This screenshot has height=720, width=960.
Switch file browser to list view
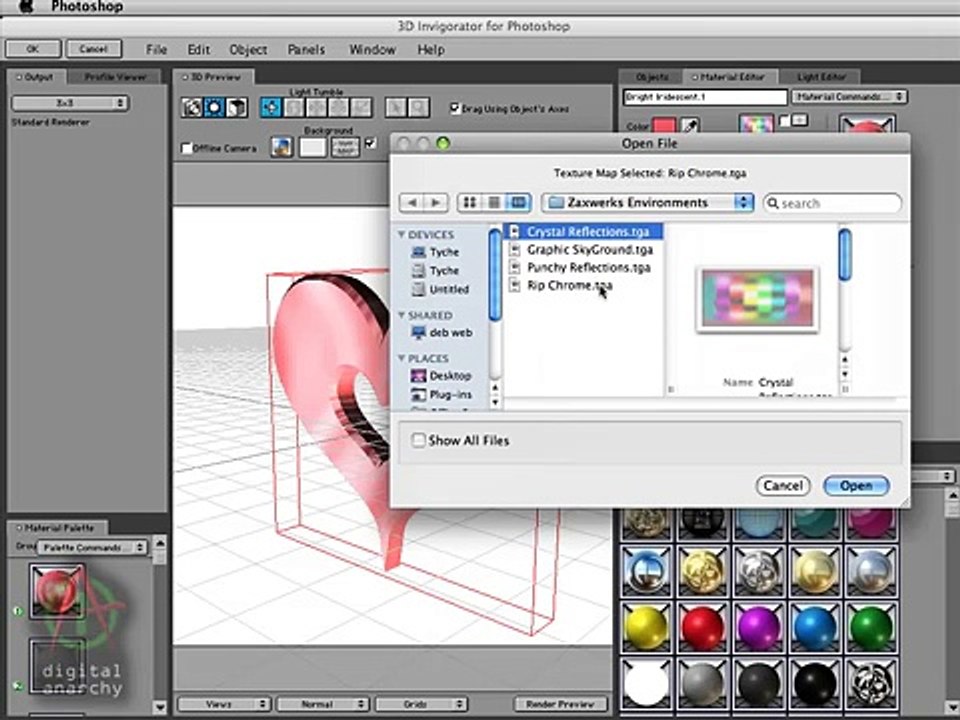494,203
